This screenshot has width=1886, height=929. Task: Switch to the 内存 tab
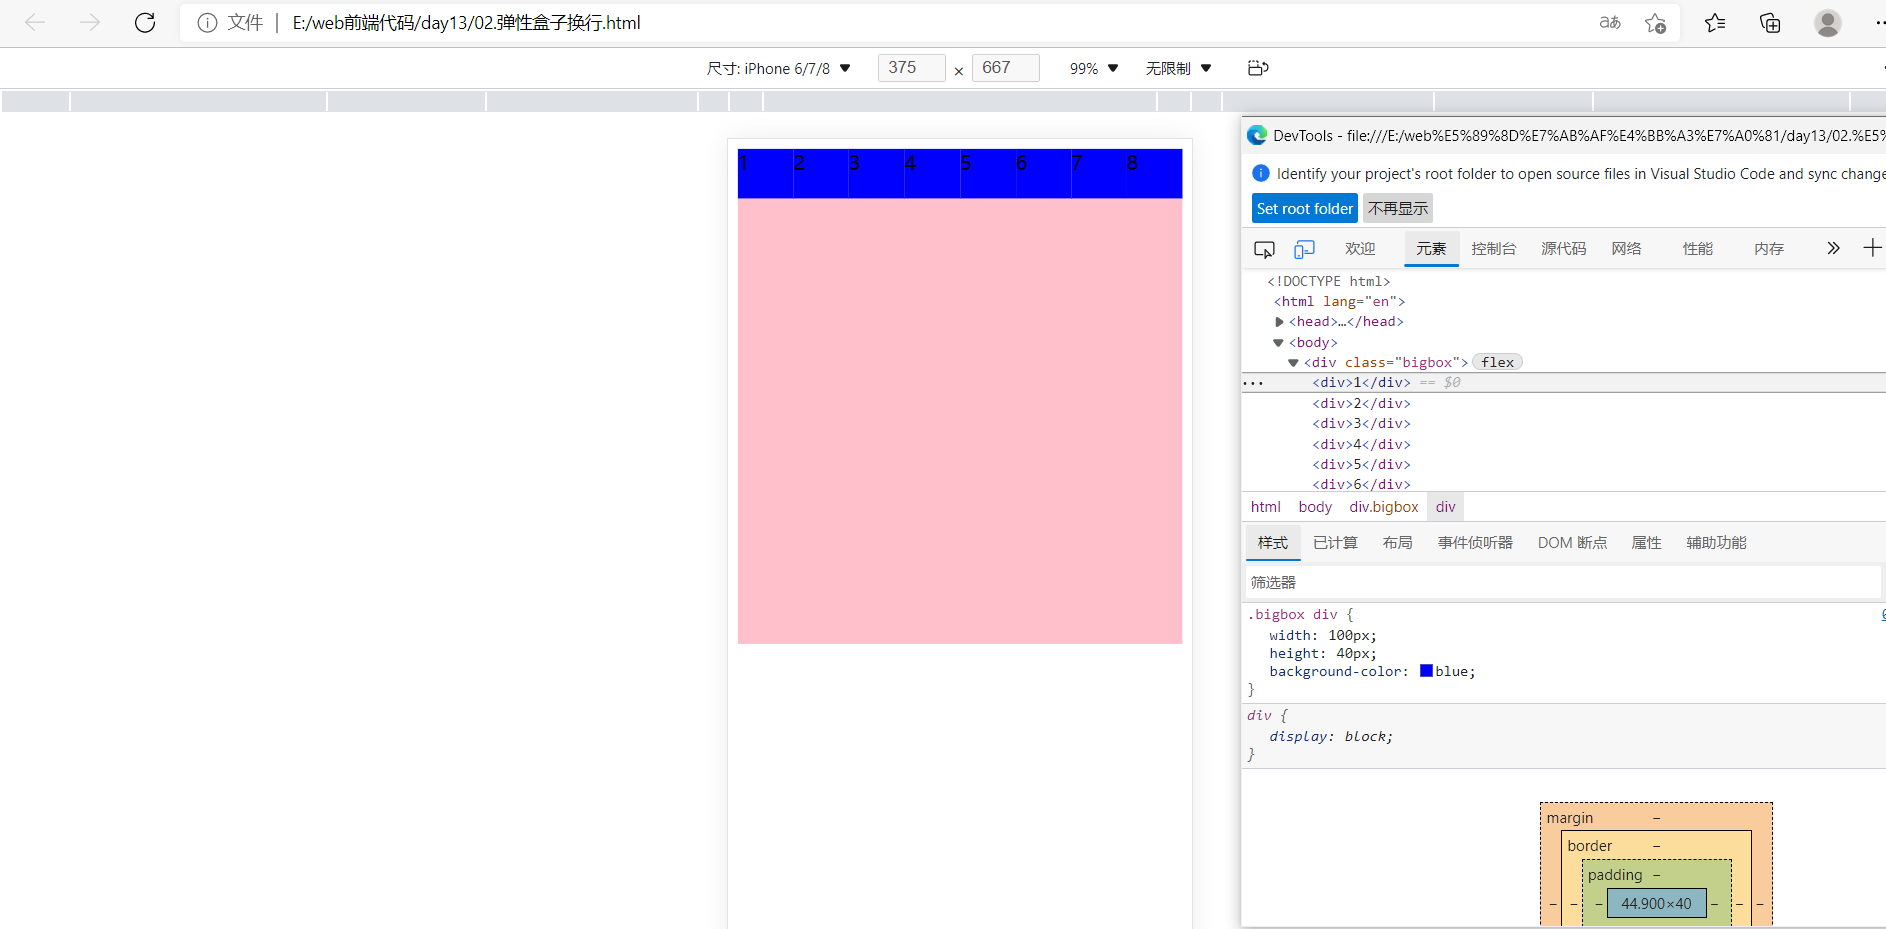[x=1768, y=249]
